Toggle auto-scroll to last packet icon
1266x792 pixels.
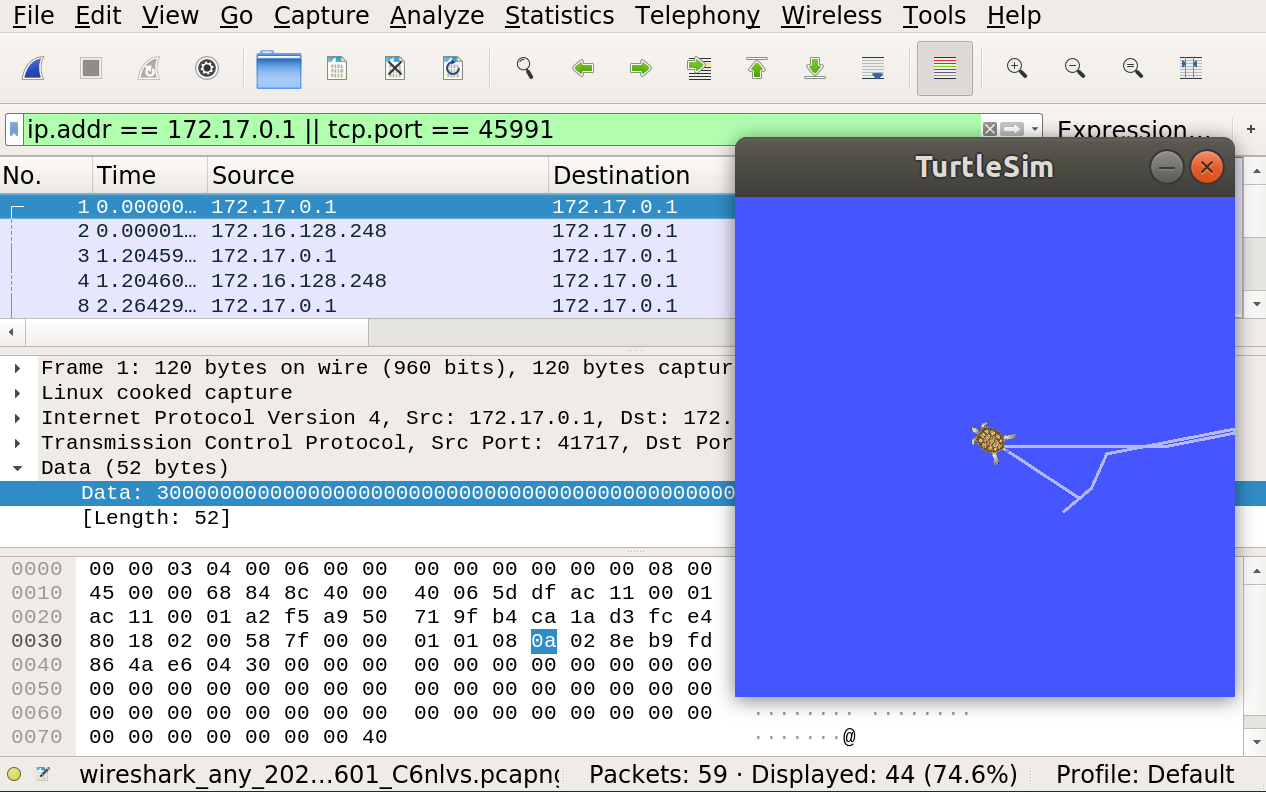(x=873, y=68)
